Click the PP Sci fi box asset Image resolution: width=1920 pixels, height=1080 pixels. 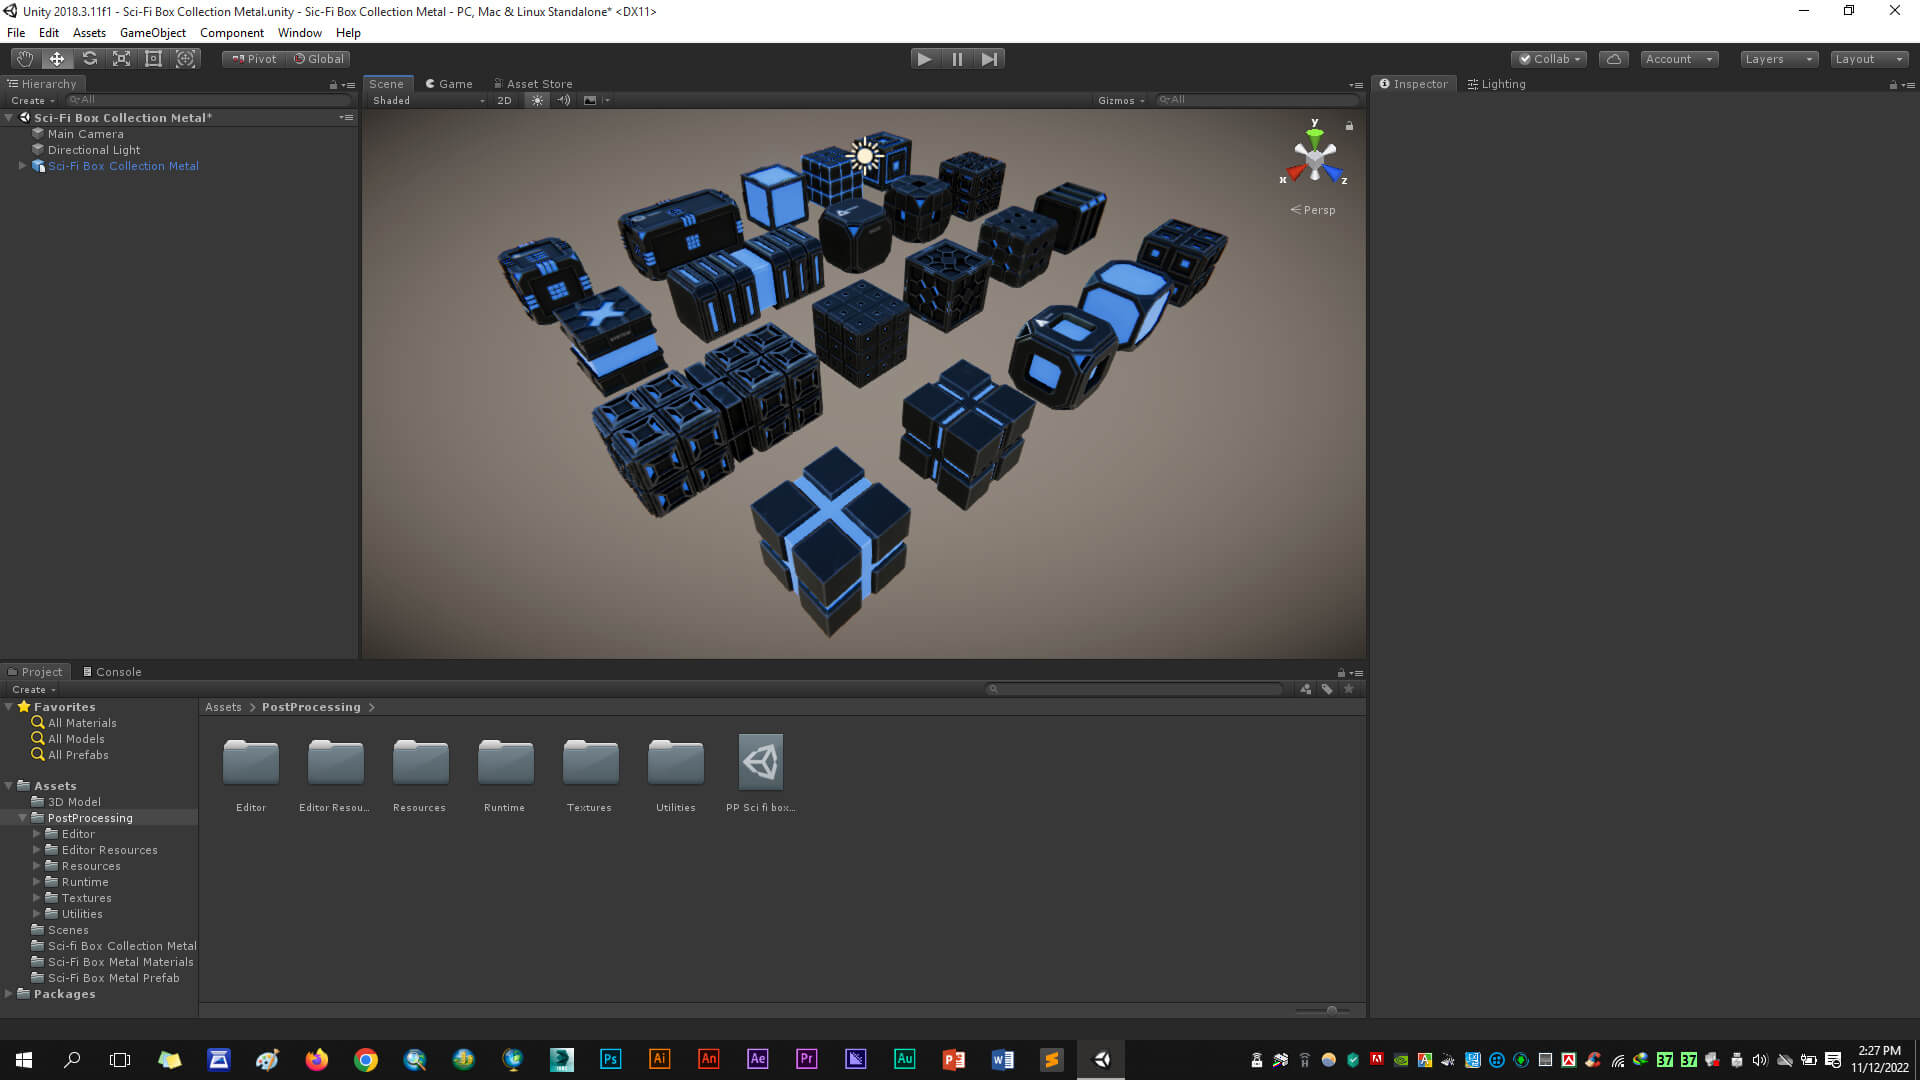[760, 763]
